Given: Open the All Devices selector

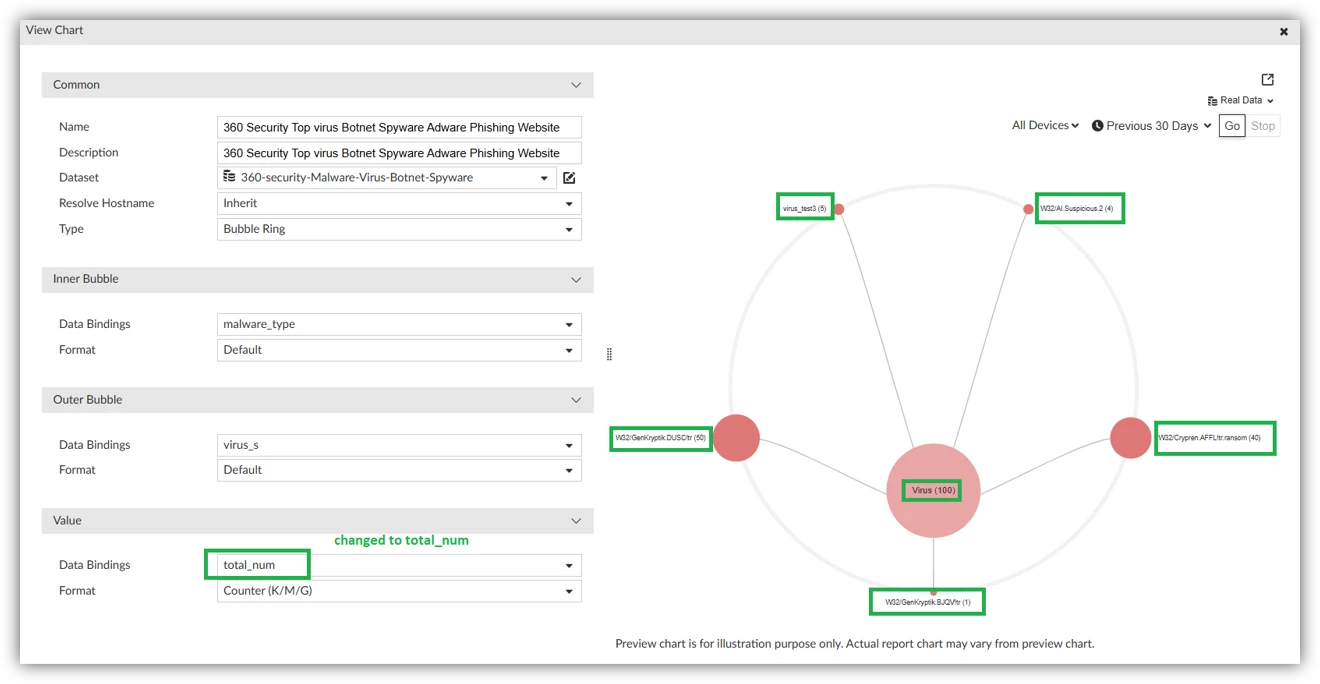Looking at the screenshot, I should [x=1045, y=126].
